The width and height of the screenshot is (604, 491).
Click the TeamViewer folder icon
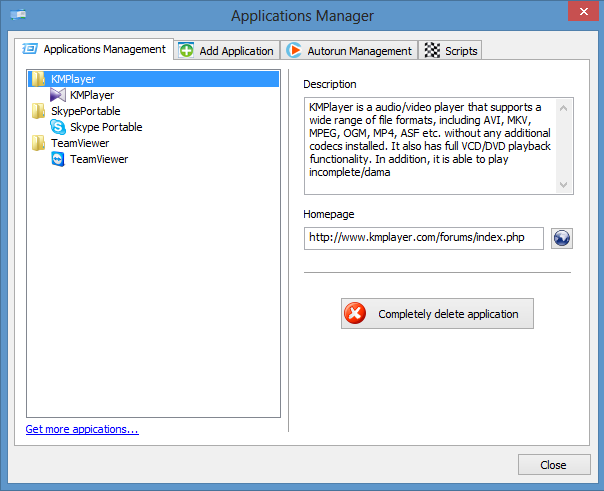point(38,143)
